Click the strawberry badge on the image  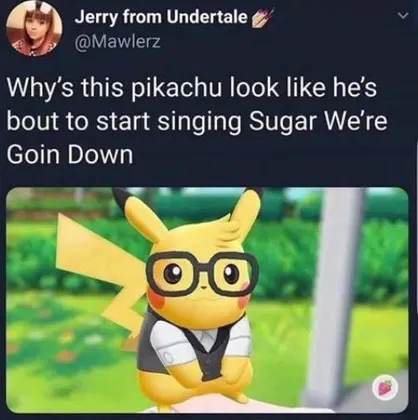pyautogui.click(x=385, y=389)
